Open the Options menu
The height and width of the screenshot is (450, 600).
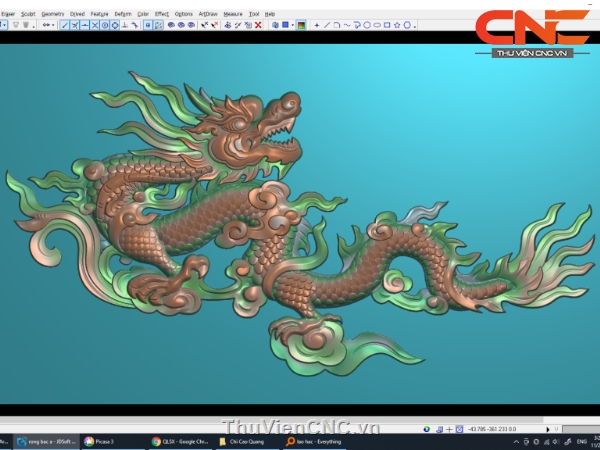pos(184,14)
